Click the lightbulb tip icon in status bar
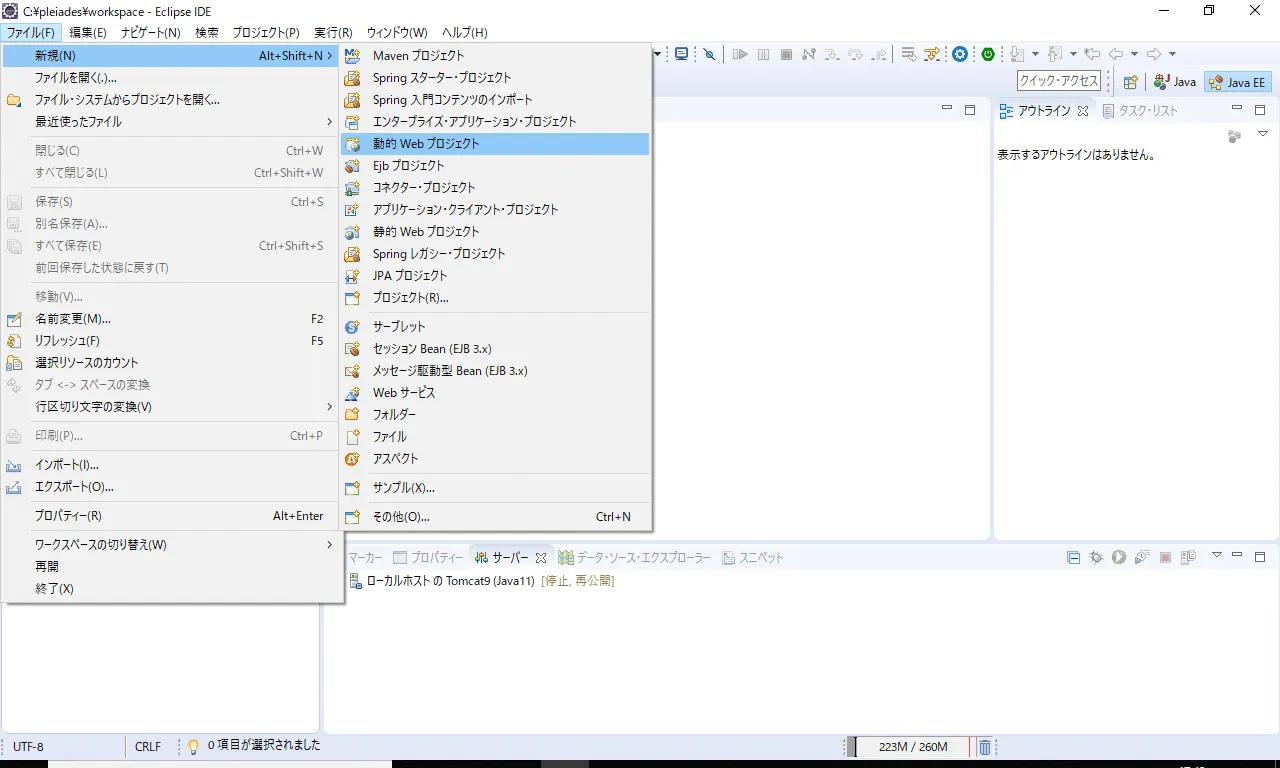The width and height of the screenshot is (1280, 768). pos(194,746)
